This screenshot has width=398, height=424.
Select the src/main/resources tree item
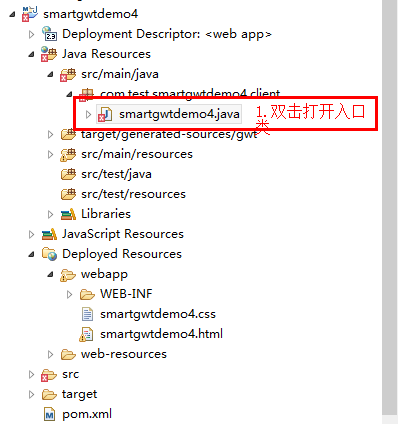pyautogui.click(x=137, y=154)
